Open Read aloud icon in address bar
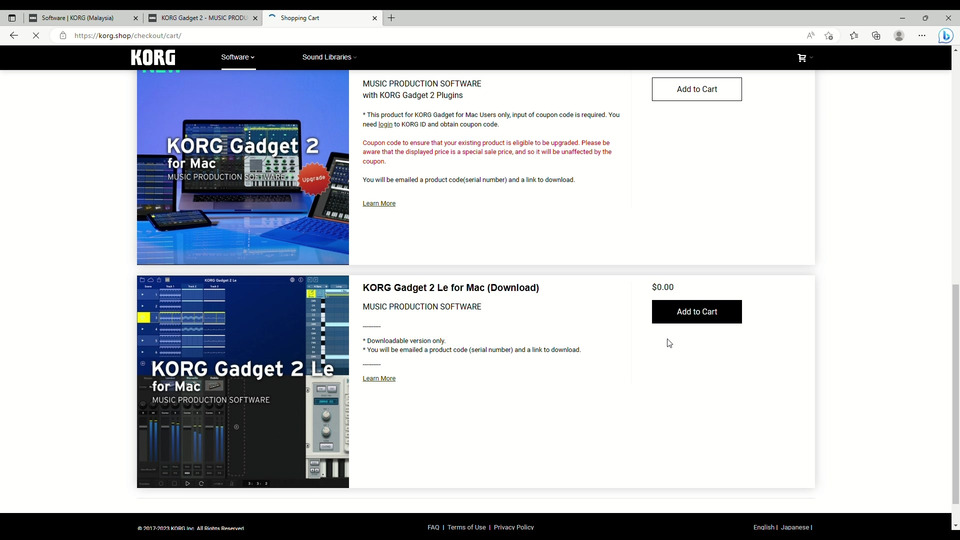Screen dimensions: 960x540 click(x=811, y=36)
